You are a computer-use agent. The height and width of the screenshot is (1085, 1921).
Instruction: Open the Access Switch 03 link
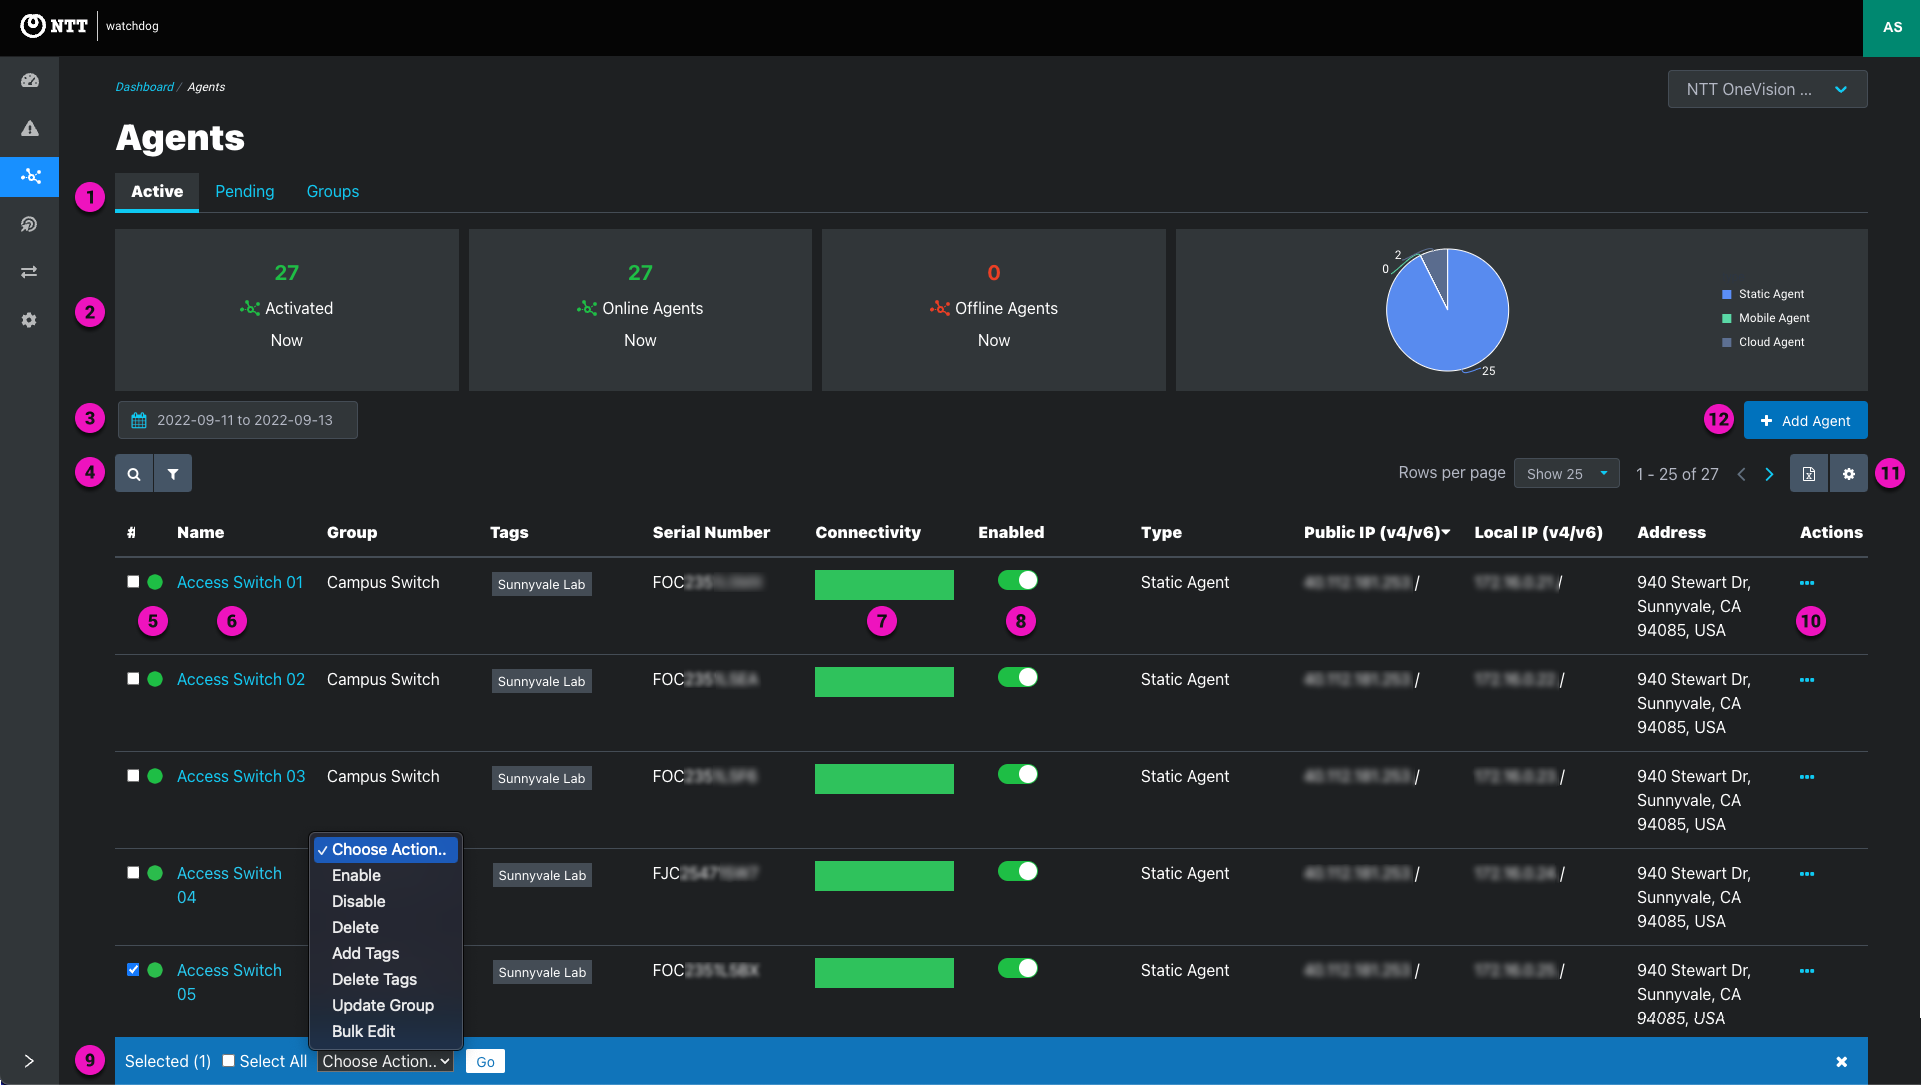[x=241, y=776]
